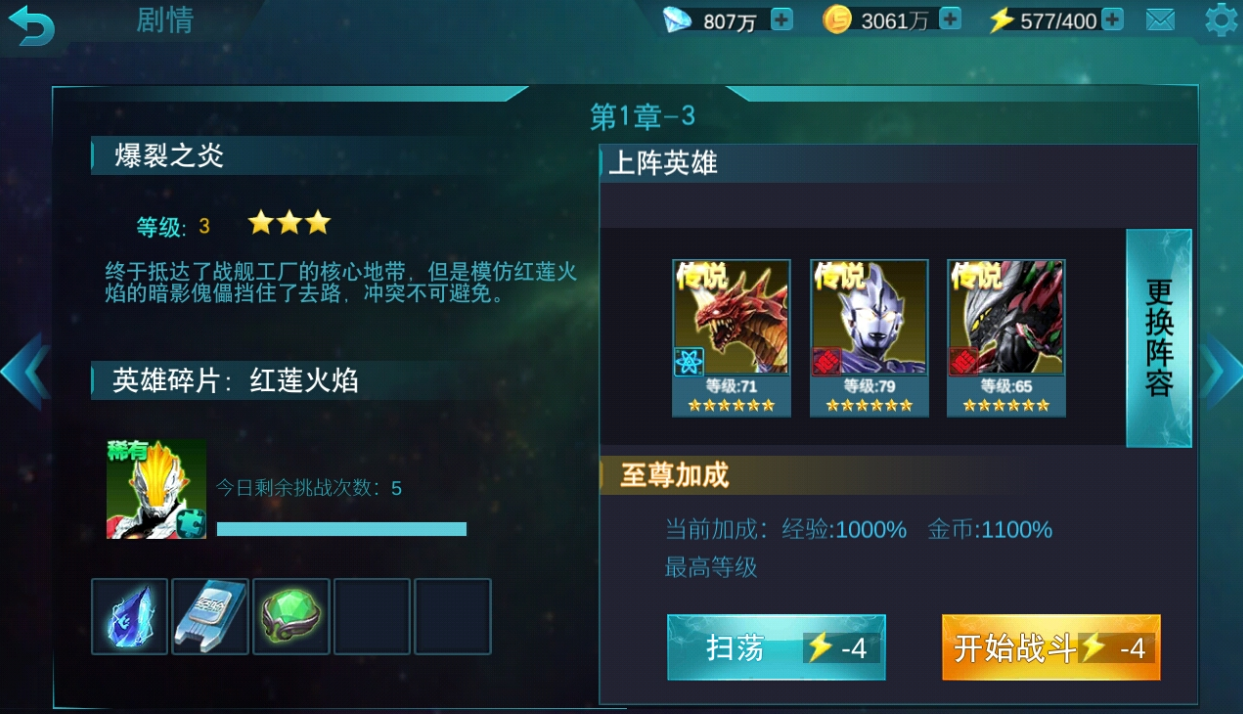Tap the back arrow icon

(x=31, y=24)
